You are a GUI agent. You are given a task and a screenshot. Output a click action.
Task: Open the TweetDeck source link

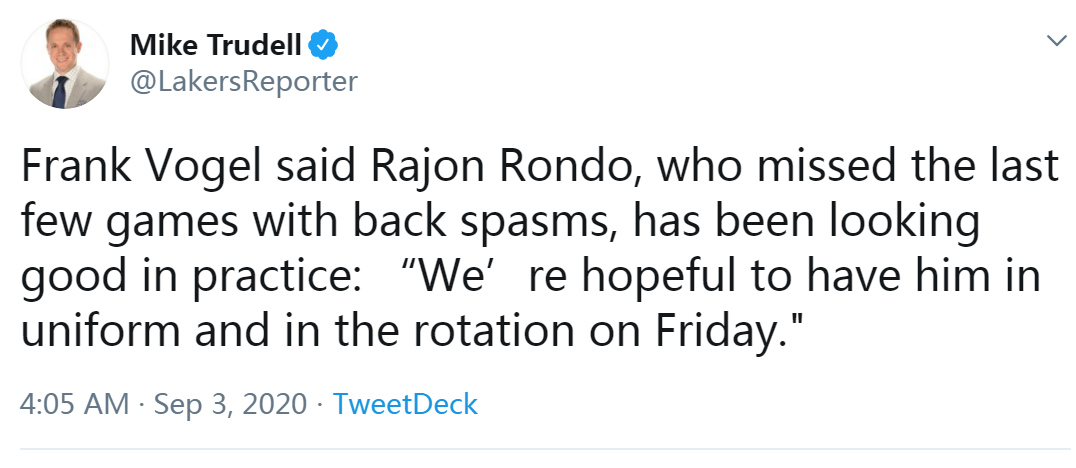(x=405, y=404)
